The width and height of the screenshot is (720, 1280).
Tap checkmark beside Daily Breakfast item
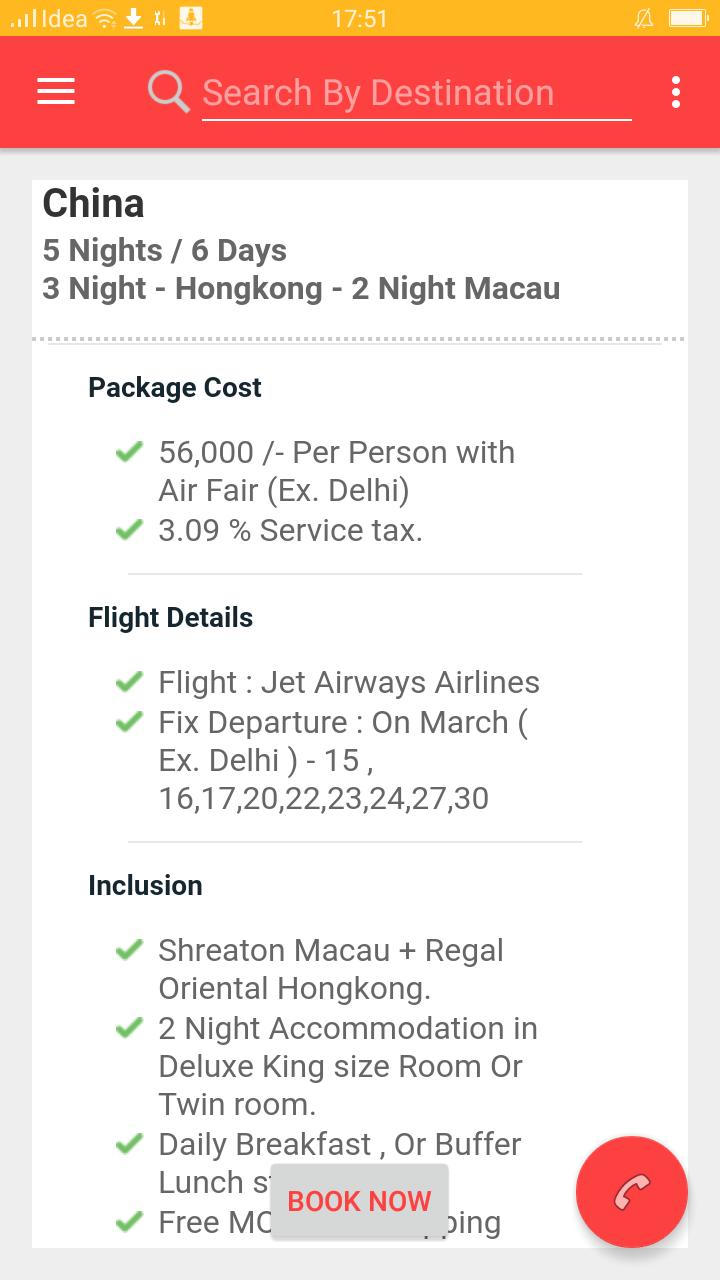pyautogui.click(x=129, y=1144)
